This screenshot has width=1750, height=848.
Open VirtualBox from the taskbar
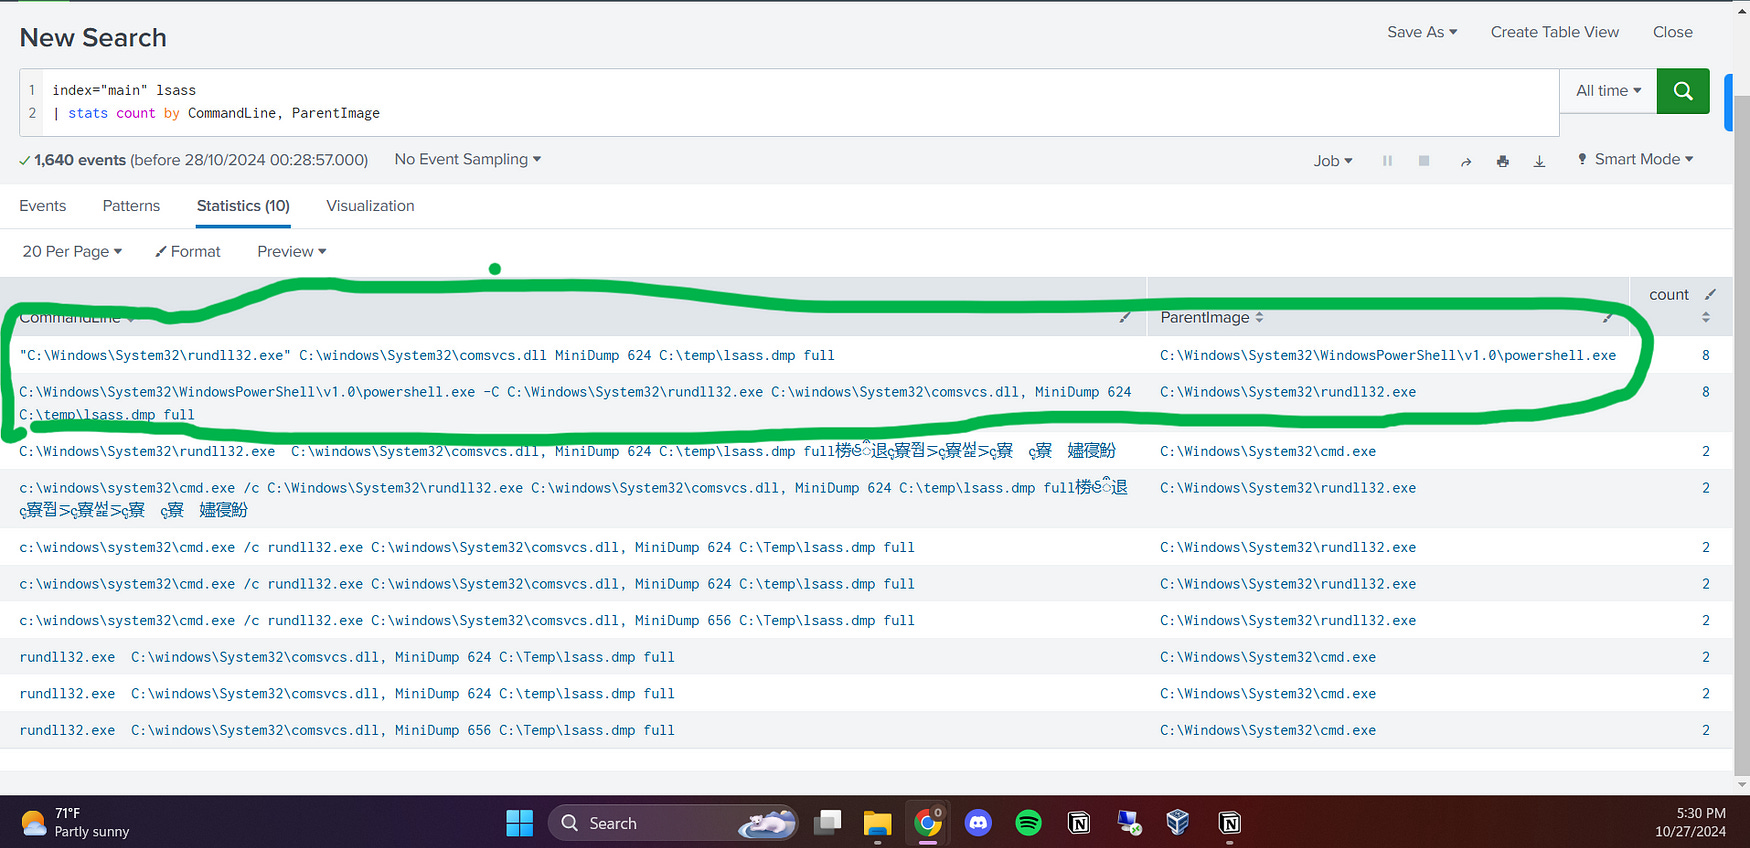1178,823
